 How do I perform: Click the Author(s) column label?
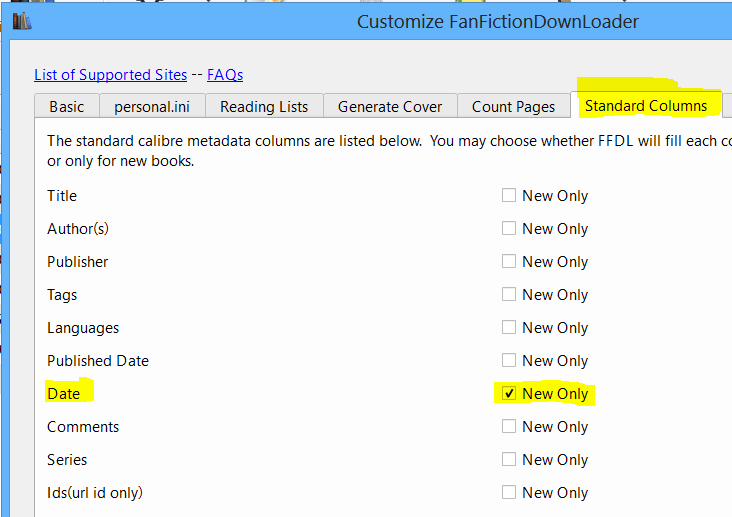pyautogui.click(x=78, y=229)
